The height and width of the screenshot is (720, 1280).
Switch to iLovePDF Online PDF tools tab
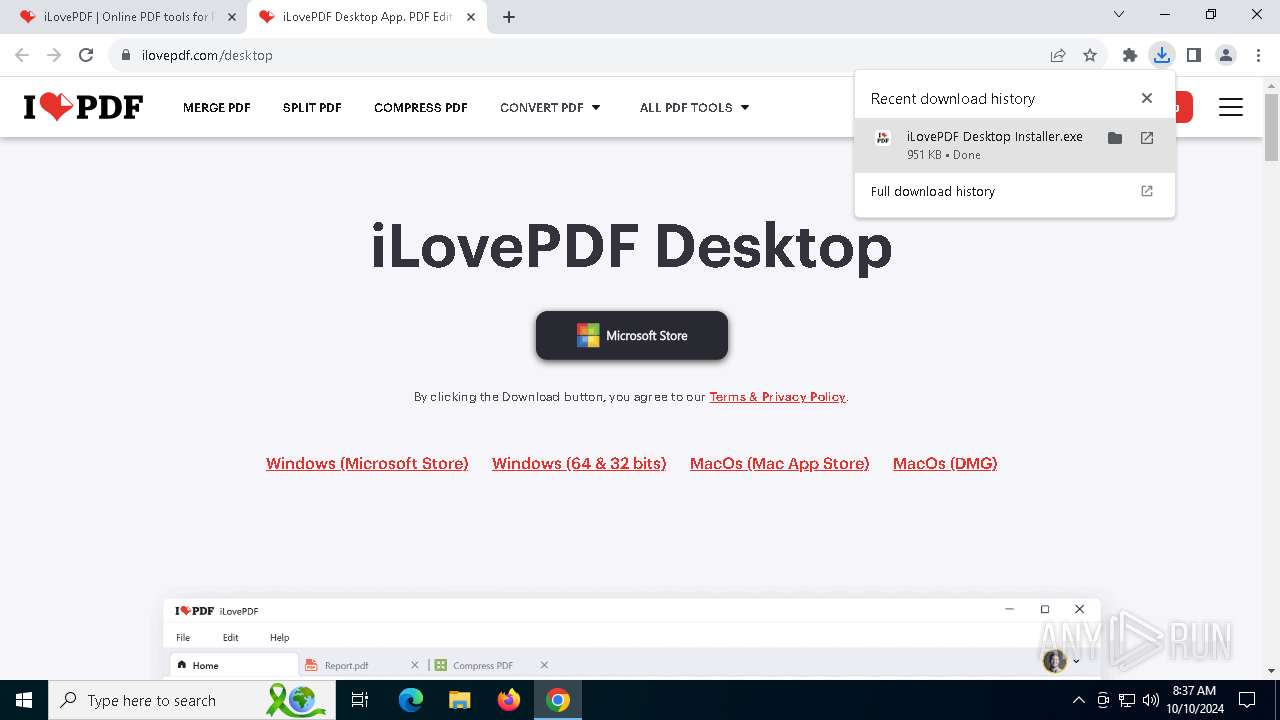[x=128, y=17]
